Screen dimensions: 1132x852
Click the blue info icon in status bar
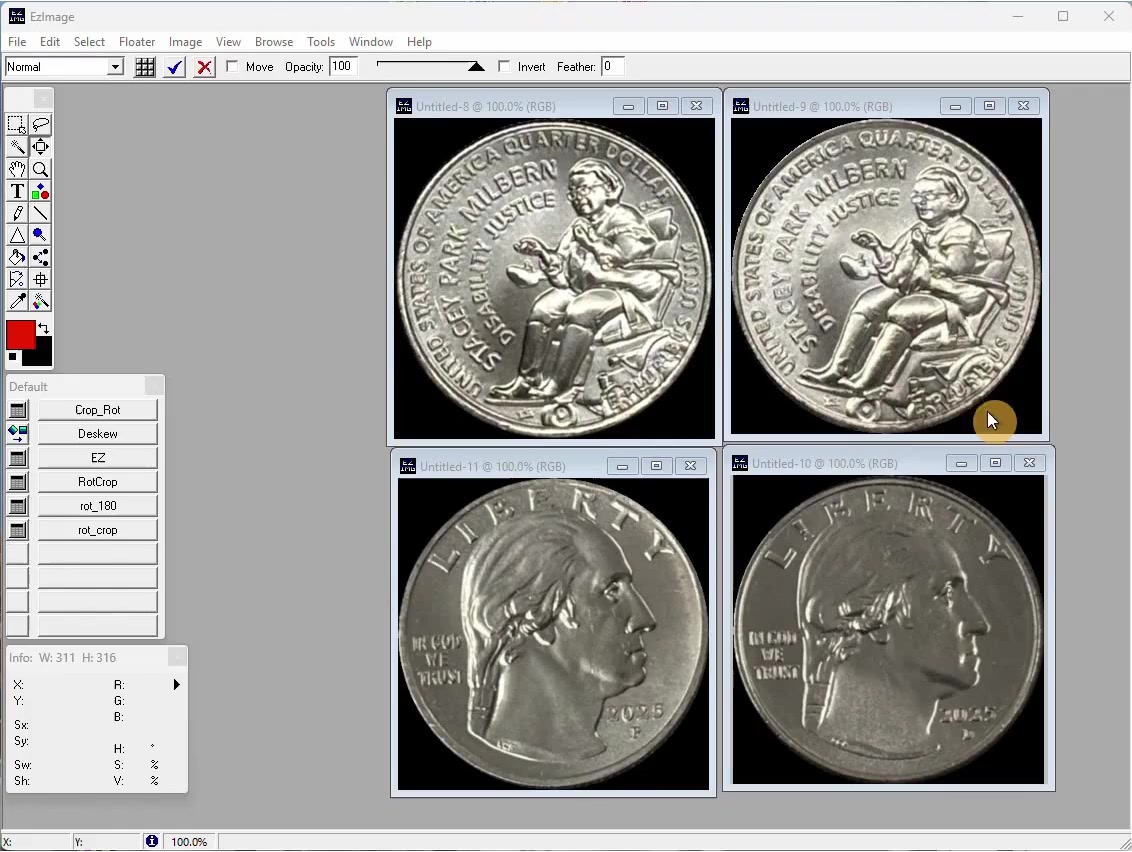[152, 841]
